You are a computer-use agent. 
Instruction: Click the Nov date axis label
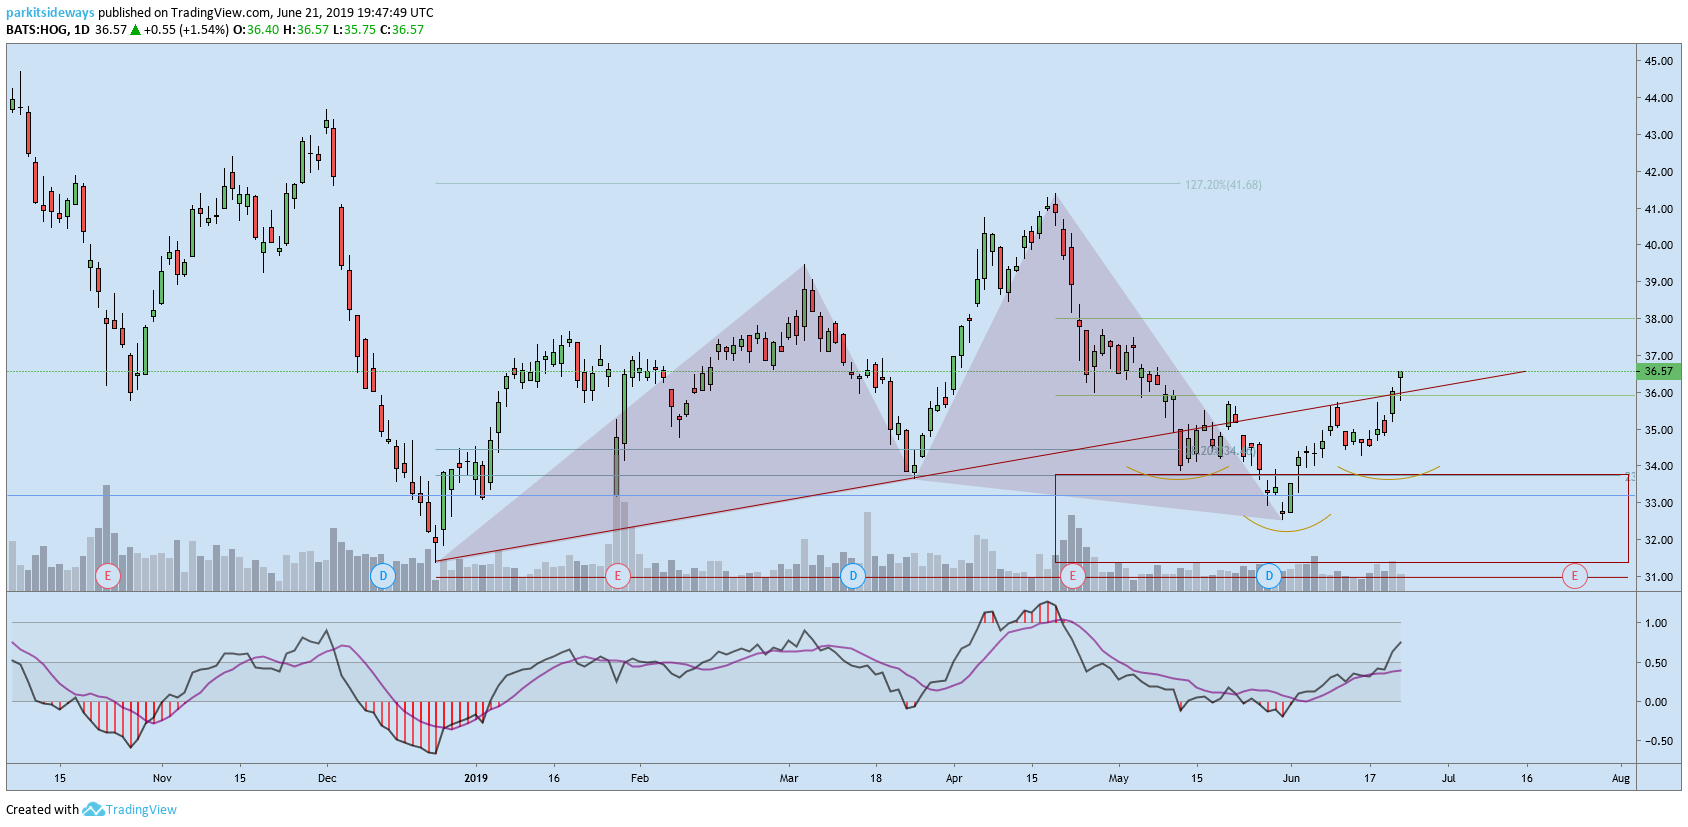point(162,778)
